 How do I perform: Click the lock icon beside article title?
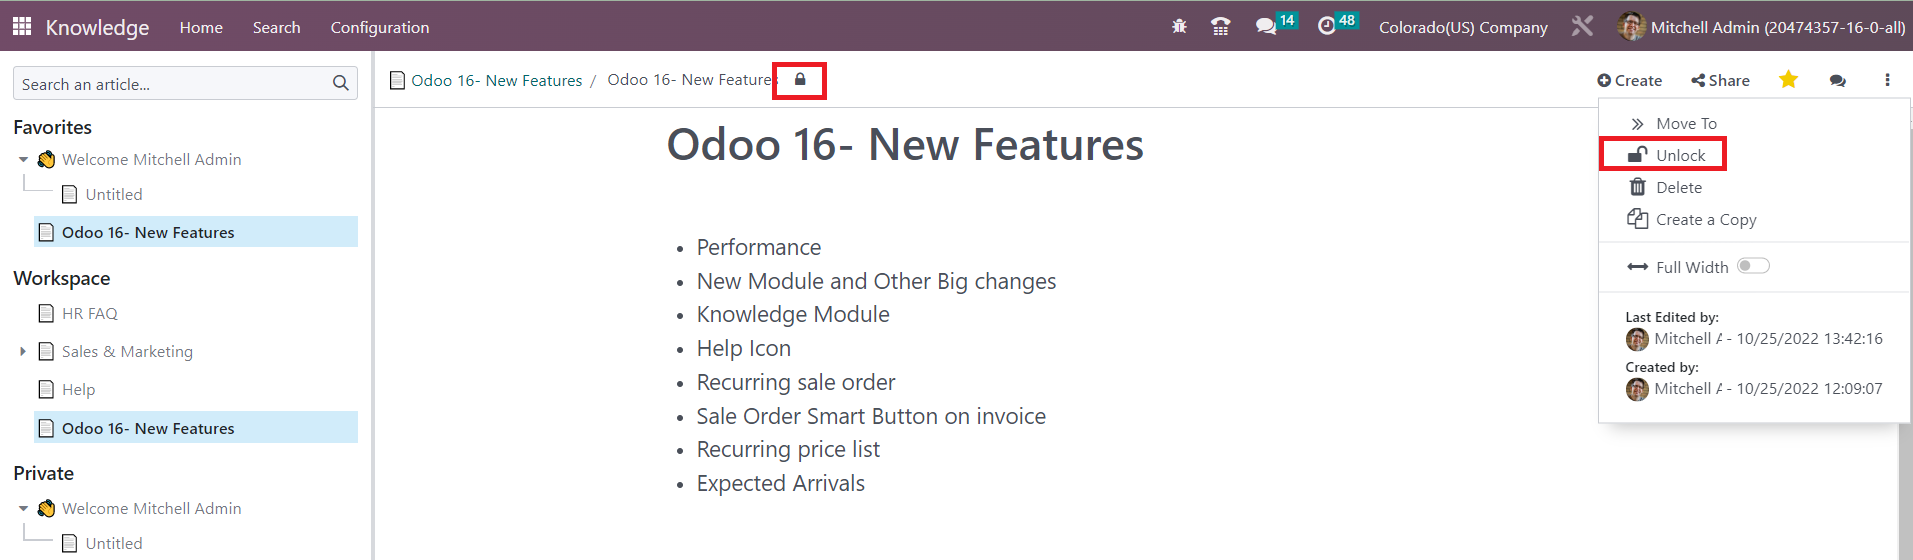pos(800,80)
